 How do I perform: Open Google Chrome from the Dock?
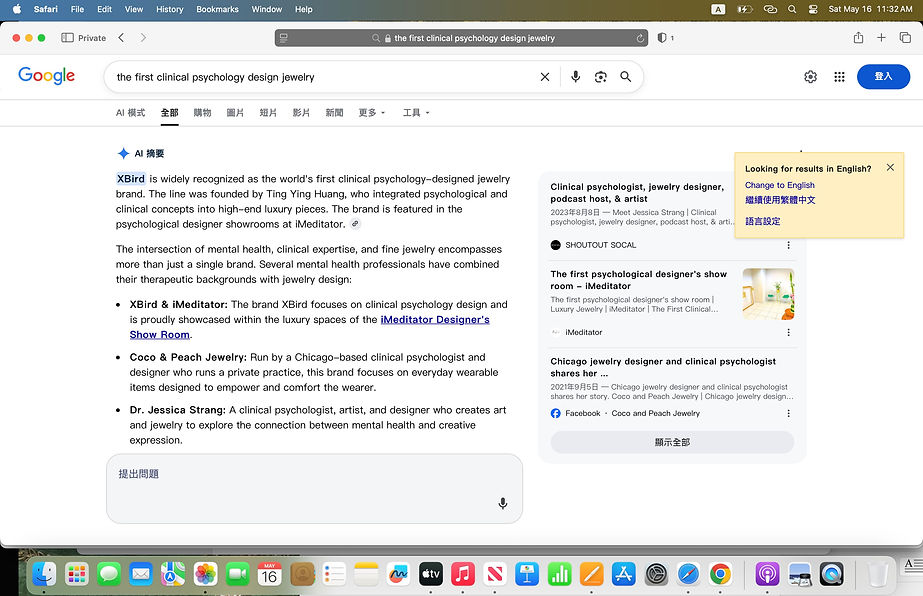point(720,574)
